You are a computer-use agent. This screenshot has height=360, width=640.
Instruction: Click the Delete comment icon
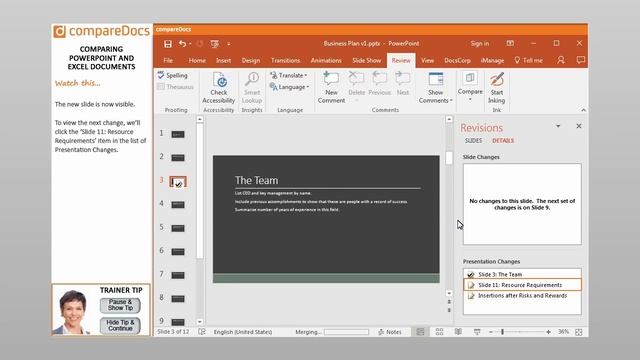click(356, 79)
